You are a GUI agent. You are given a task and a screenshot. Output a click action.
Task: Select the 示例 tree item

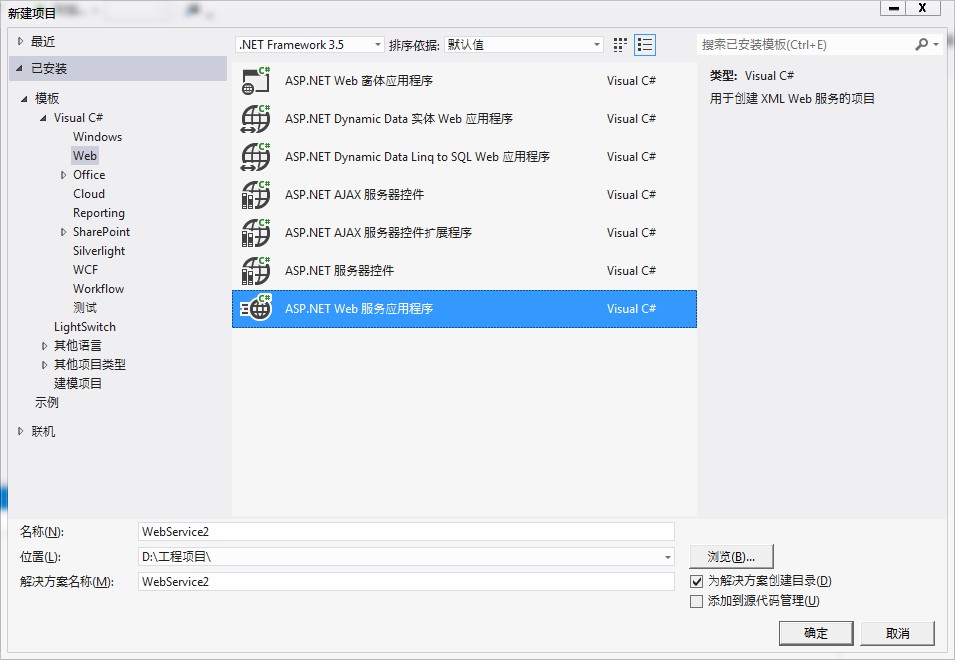46,402
